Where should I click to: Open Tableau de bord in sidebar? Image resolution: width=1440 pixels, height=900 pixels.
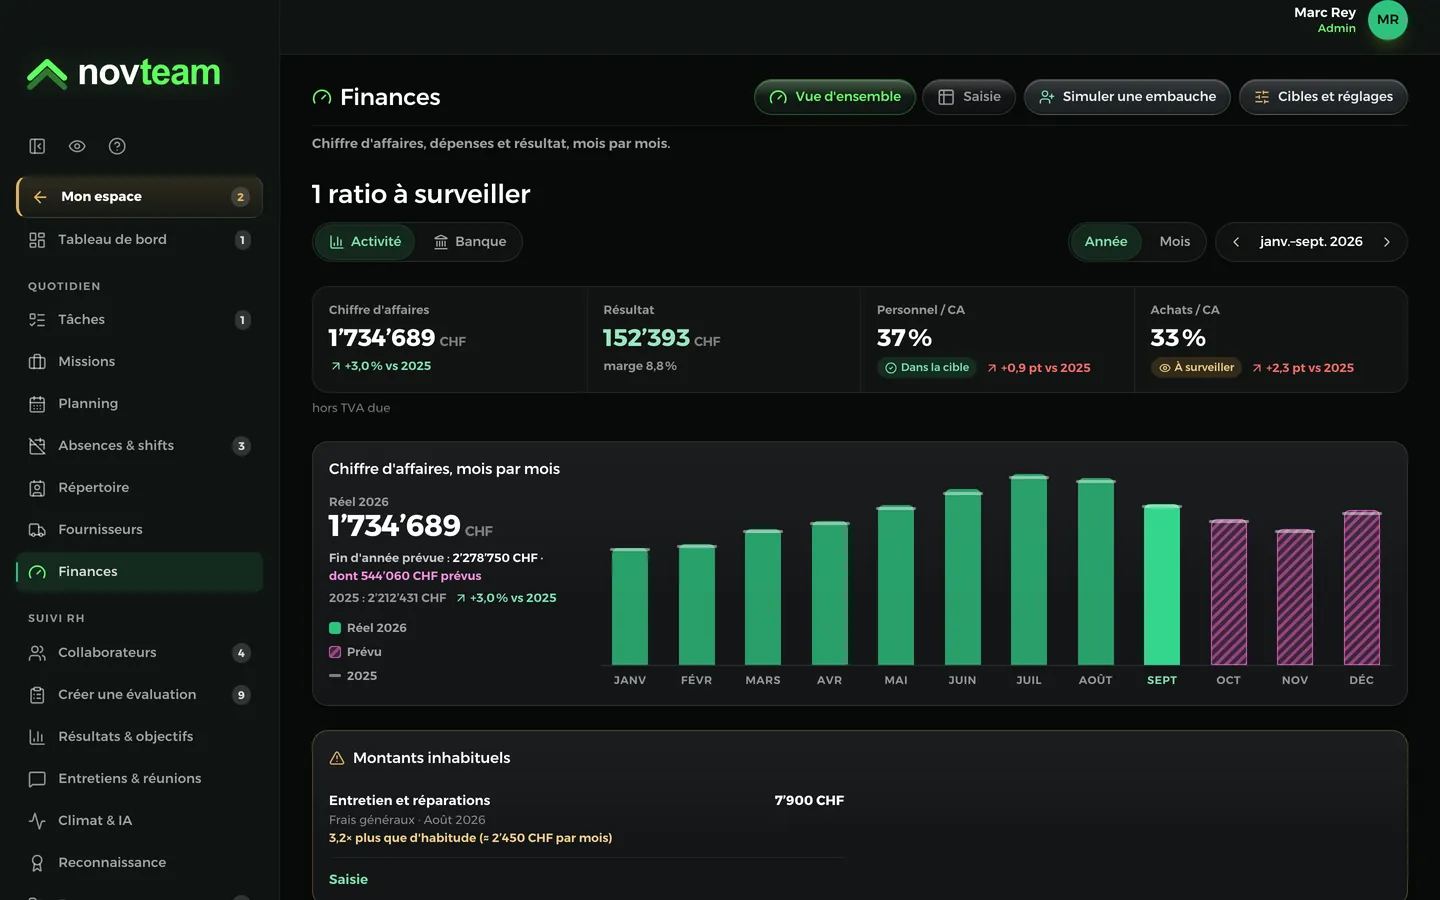point(139,240)
